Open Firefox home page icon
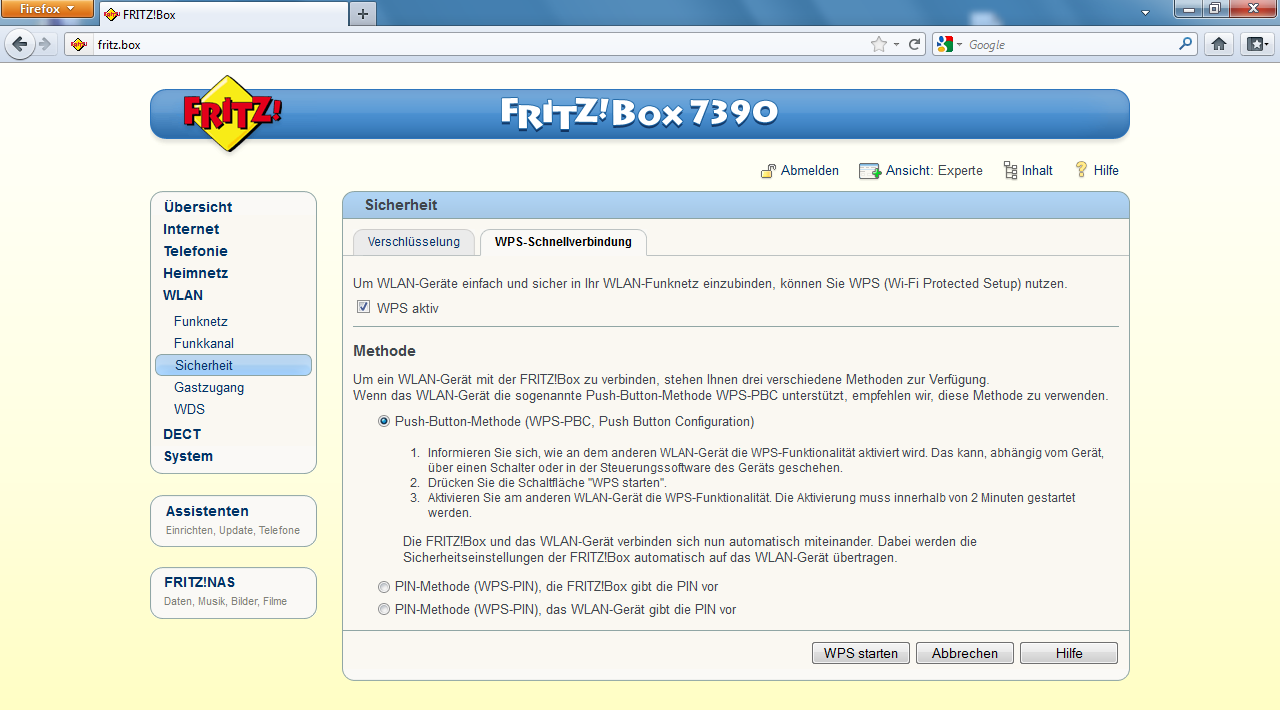1280x710 pixels. pos(1218,44)
